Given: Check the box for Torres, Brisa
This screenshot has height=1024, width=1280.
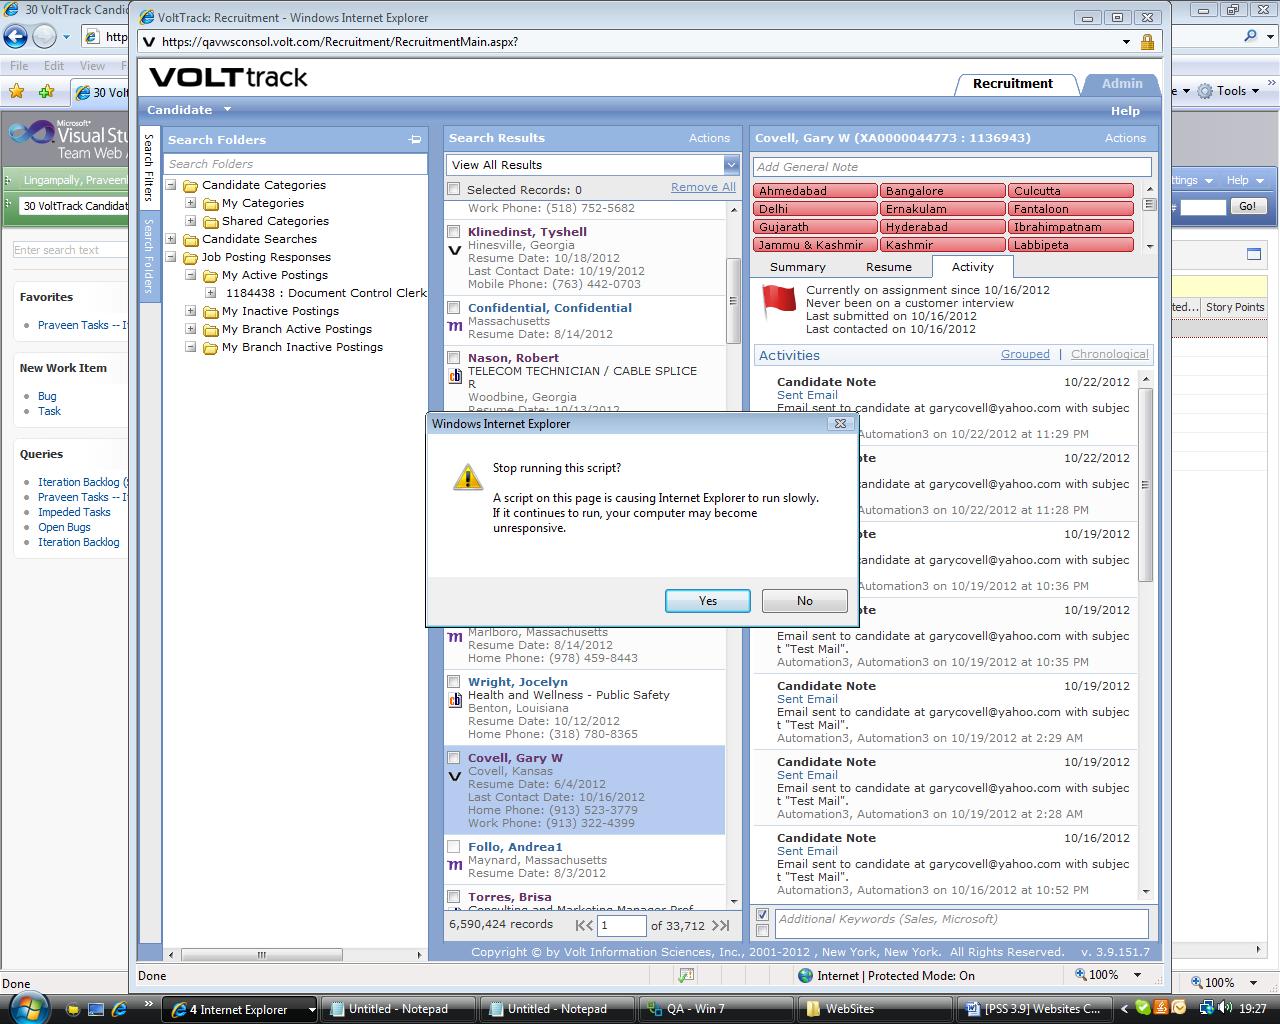Looking at the screenshot, I should (x=454, y=897).
